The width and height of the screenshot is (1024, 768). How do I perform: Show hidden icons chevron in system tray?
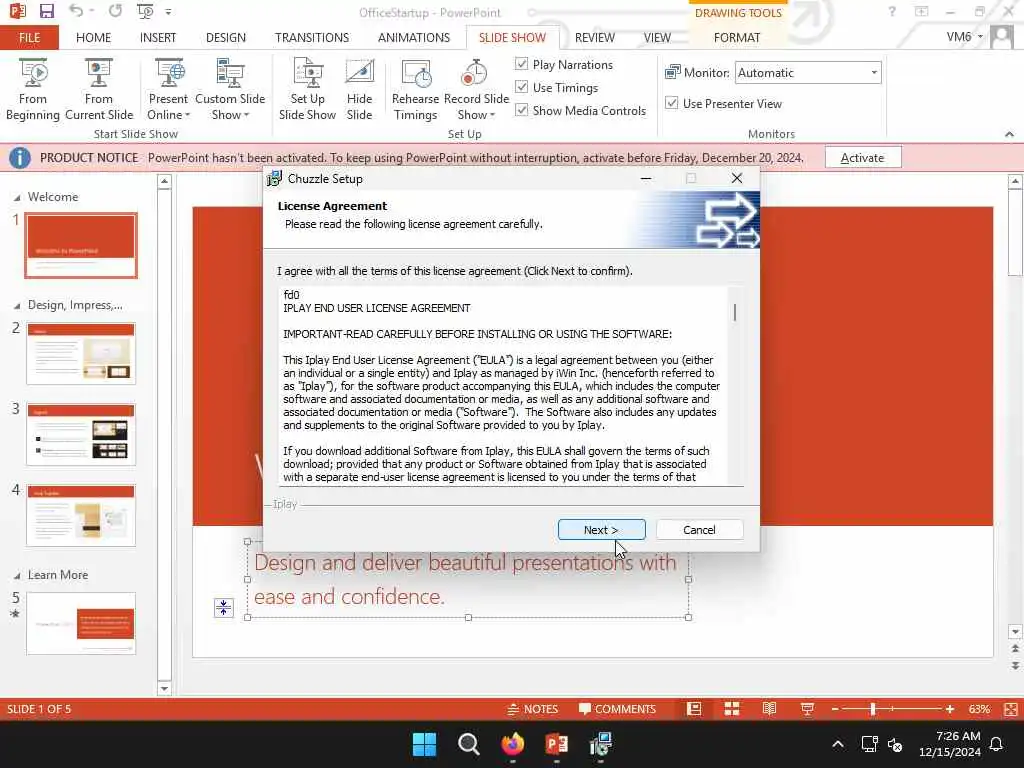point(838,744)
